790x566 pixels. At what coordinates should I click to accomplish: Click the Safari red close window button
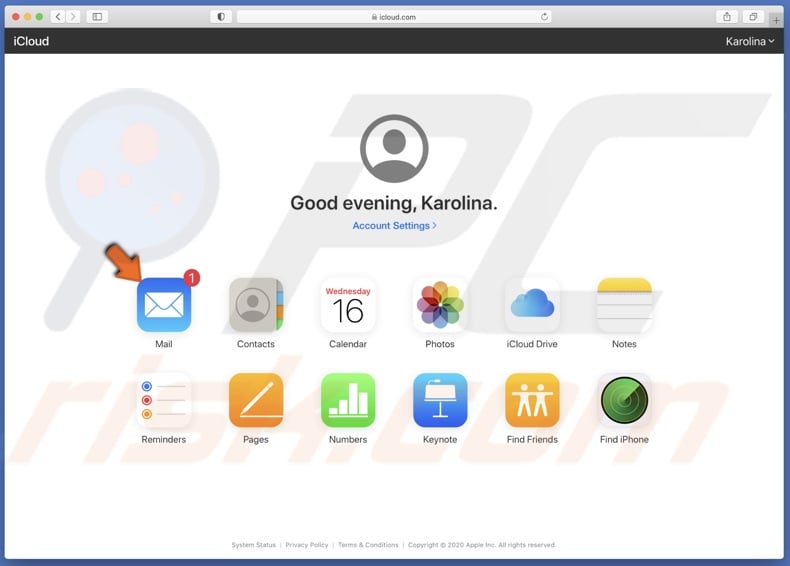click(16, 17)
